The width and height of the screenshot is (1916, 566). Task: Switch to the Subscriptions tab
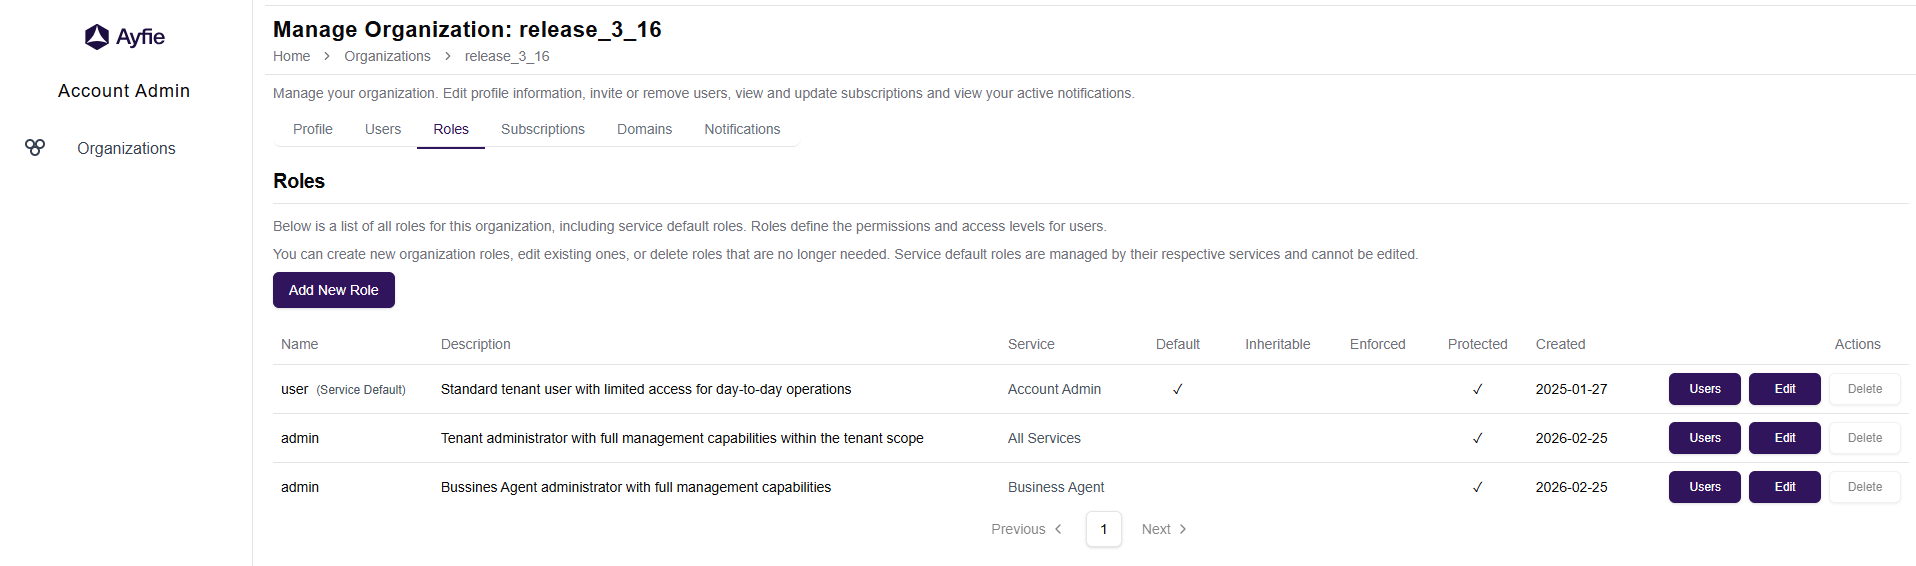coord(543,130)
